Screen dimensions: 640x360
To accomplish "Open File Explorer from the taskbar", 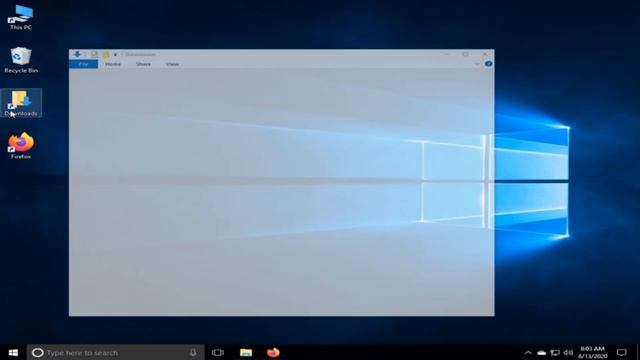I will 246,352.
